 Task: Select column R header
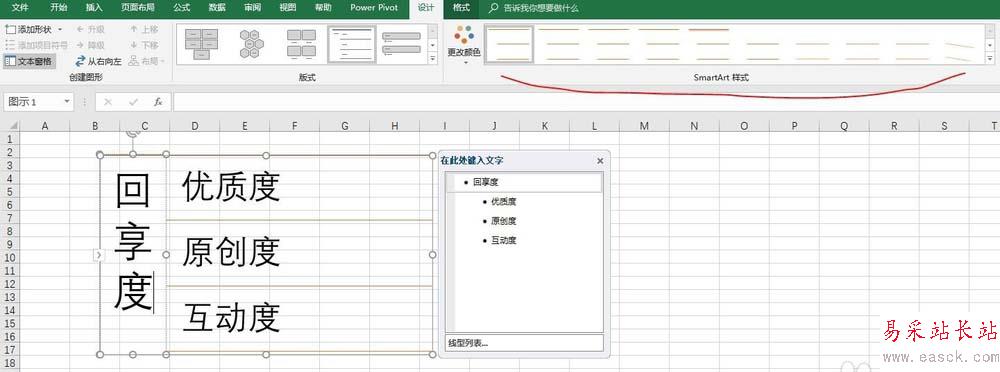[894, 126]
